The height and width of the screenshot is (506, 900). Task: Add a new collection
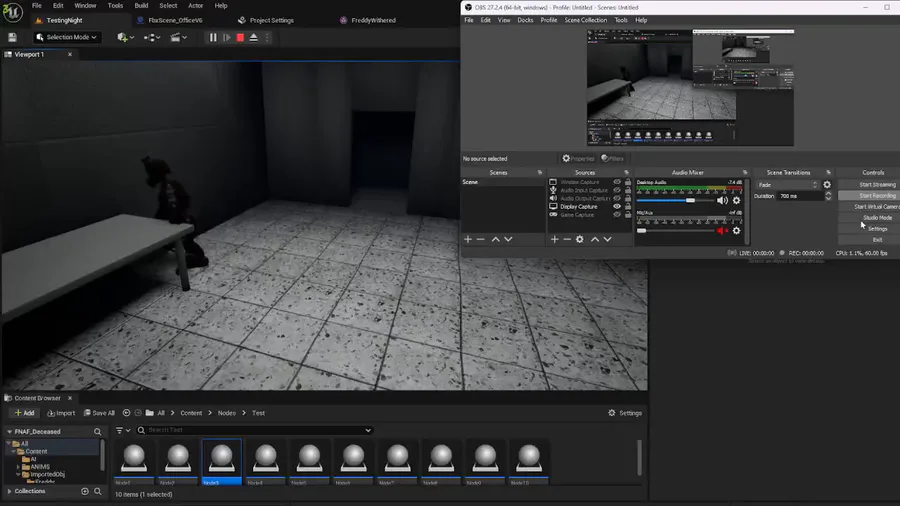pyautogui.click(x=85, y=492)
